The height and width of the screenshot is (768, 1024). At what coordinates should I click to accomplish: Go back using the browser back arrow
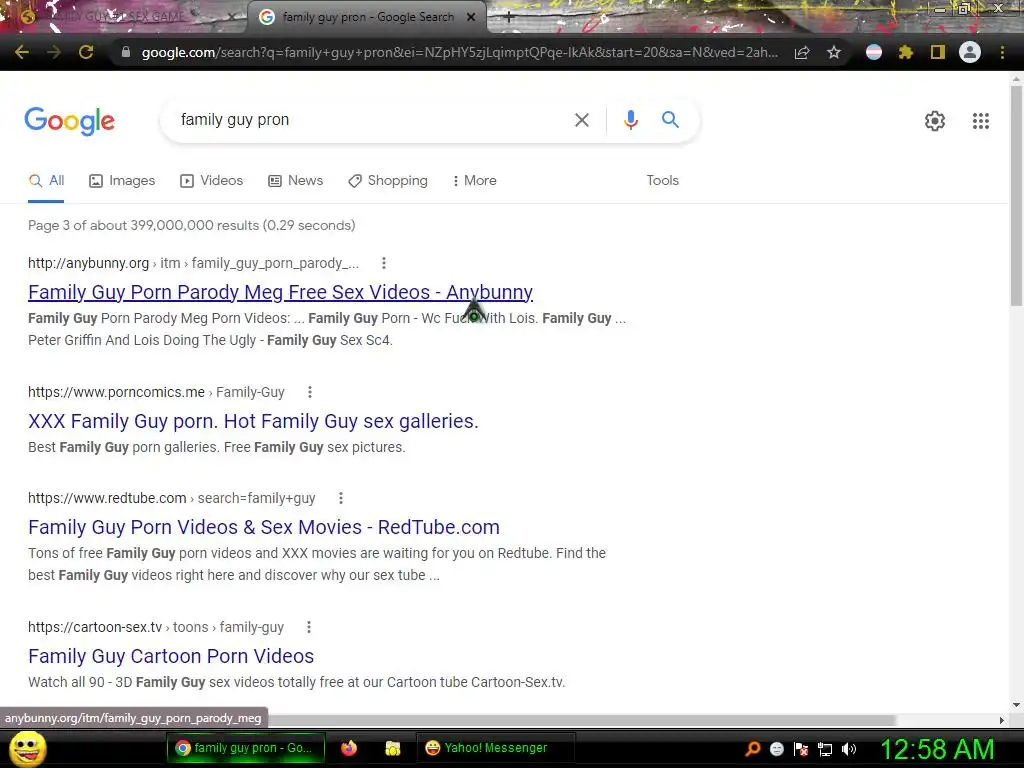[x=22, y=52]
